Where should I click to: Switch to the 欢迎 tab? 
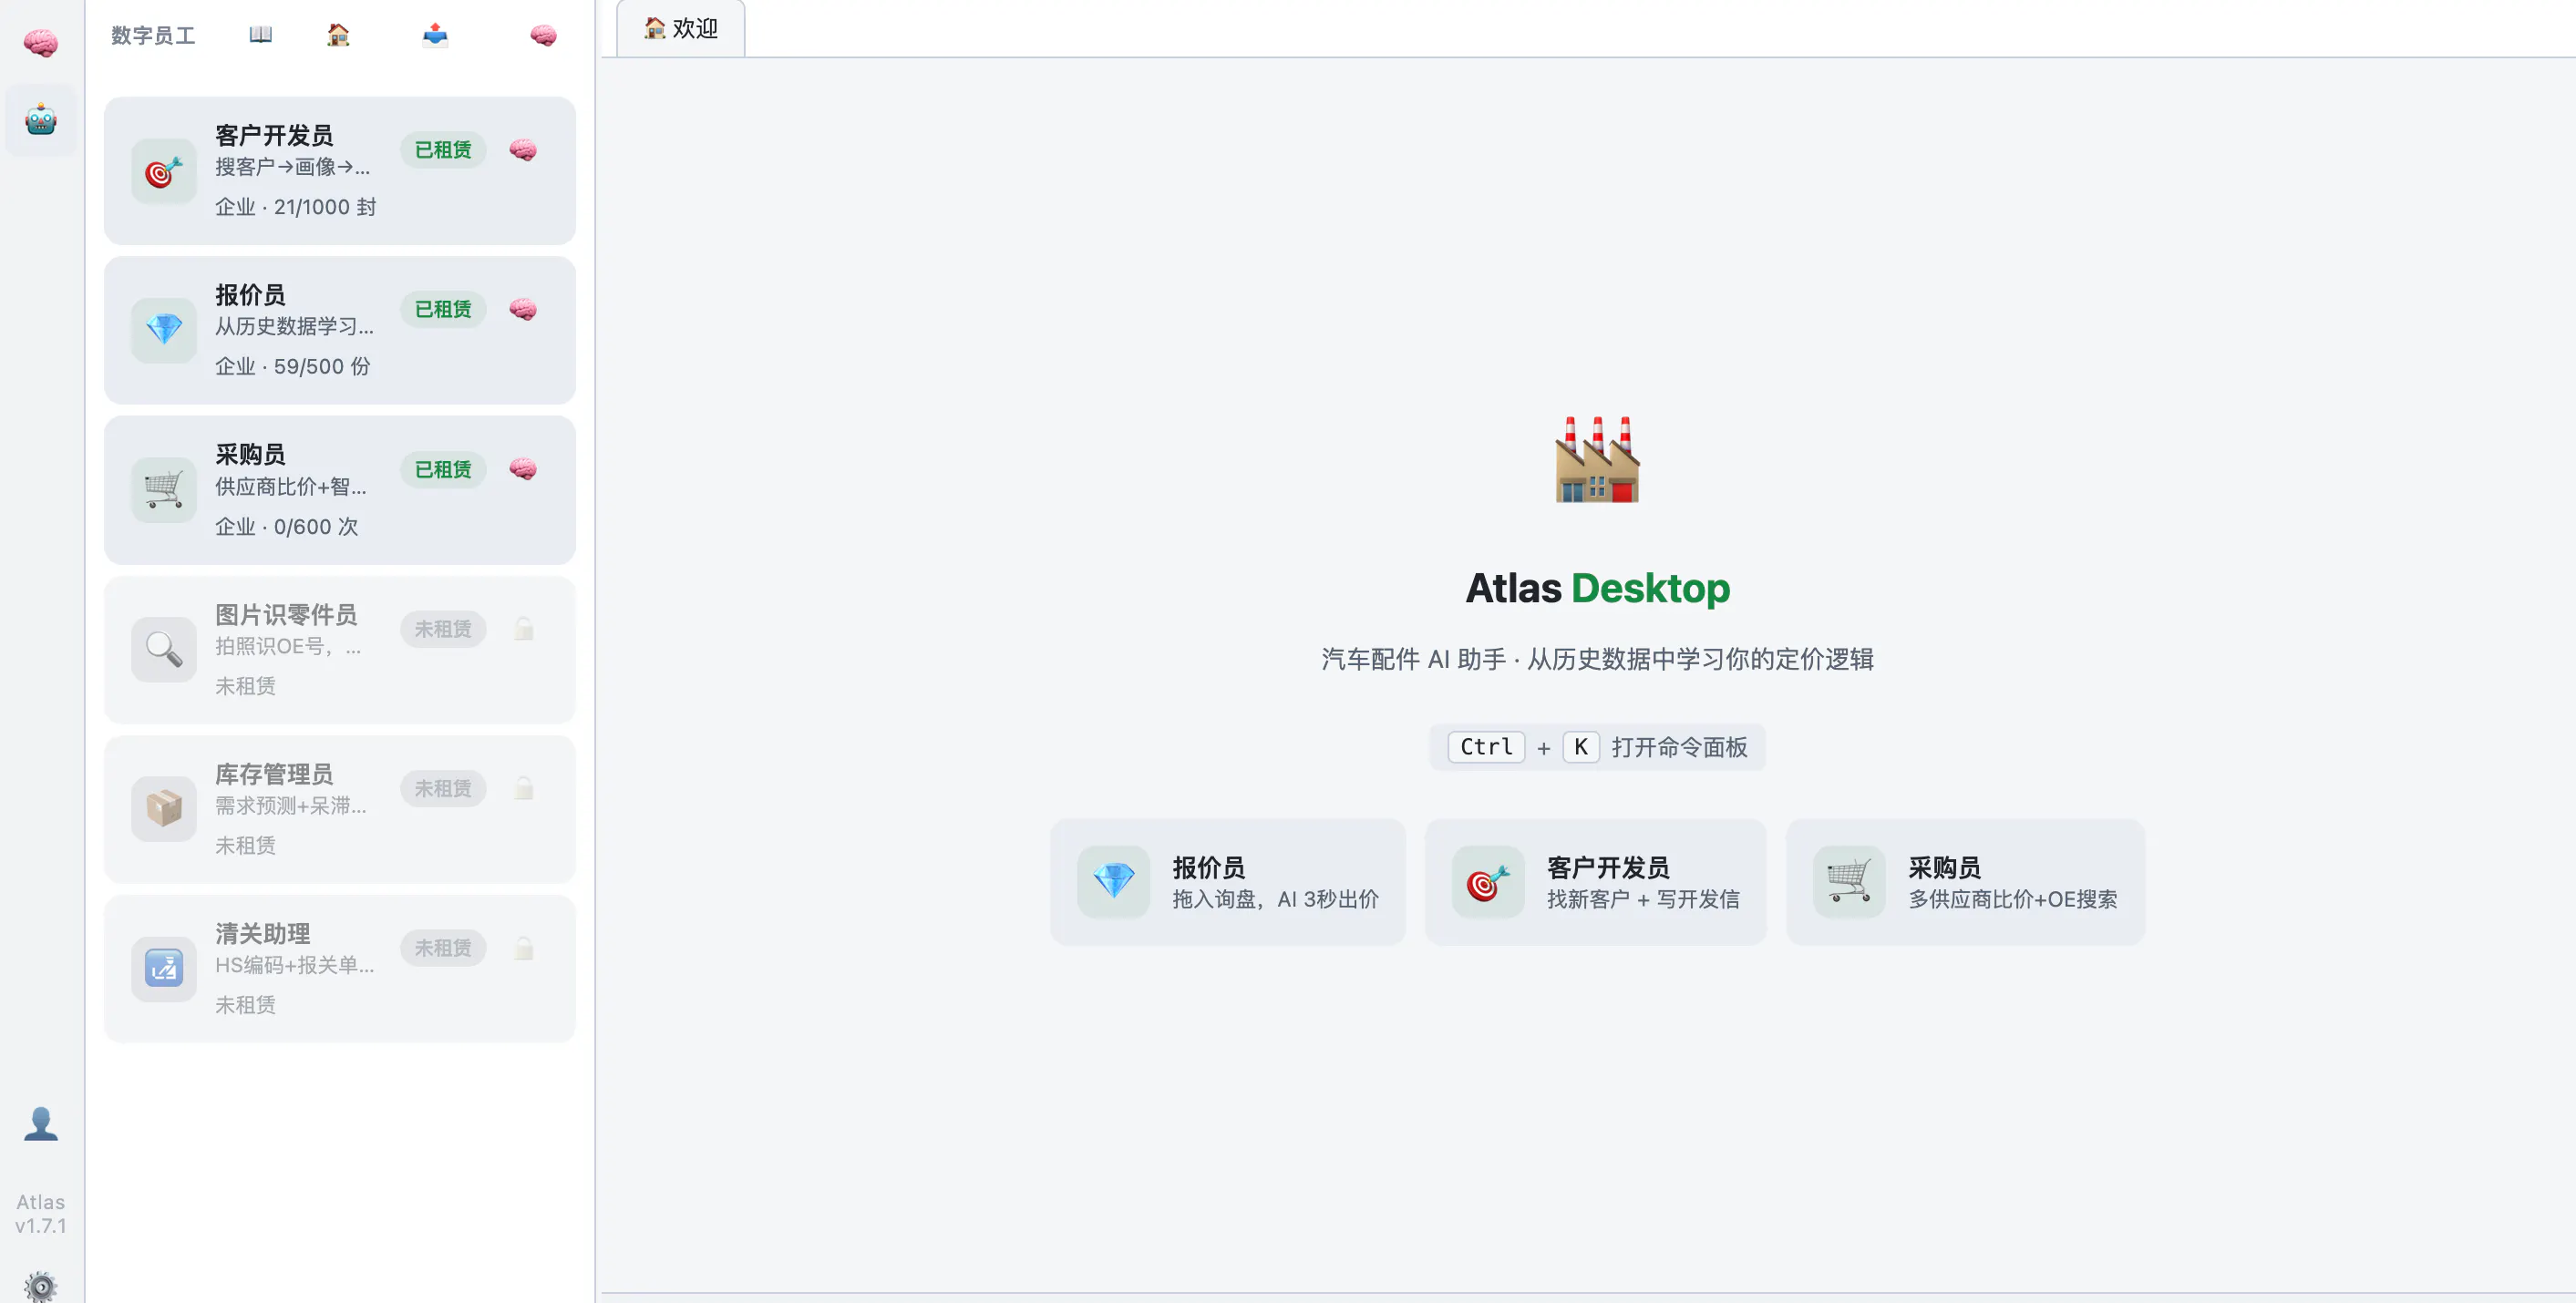click(681, 29)
